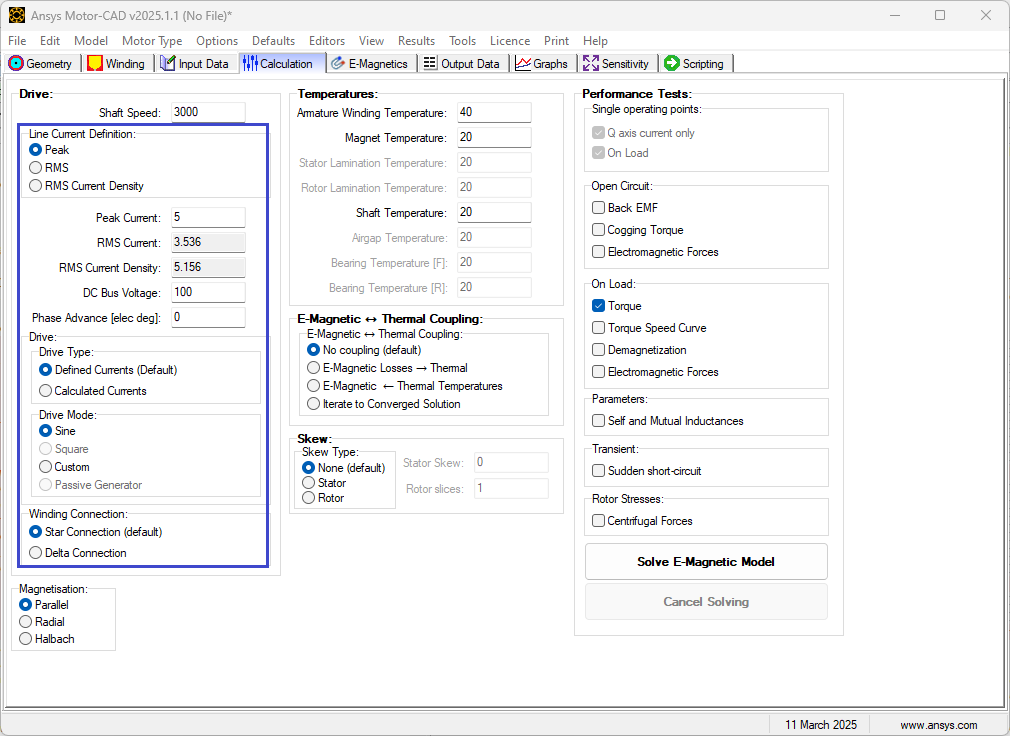Image resolution: width=1010 pixels, height=736 pixels.
Task: Click the DC Bus Voltage field
Action: click(208, 292)
